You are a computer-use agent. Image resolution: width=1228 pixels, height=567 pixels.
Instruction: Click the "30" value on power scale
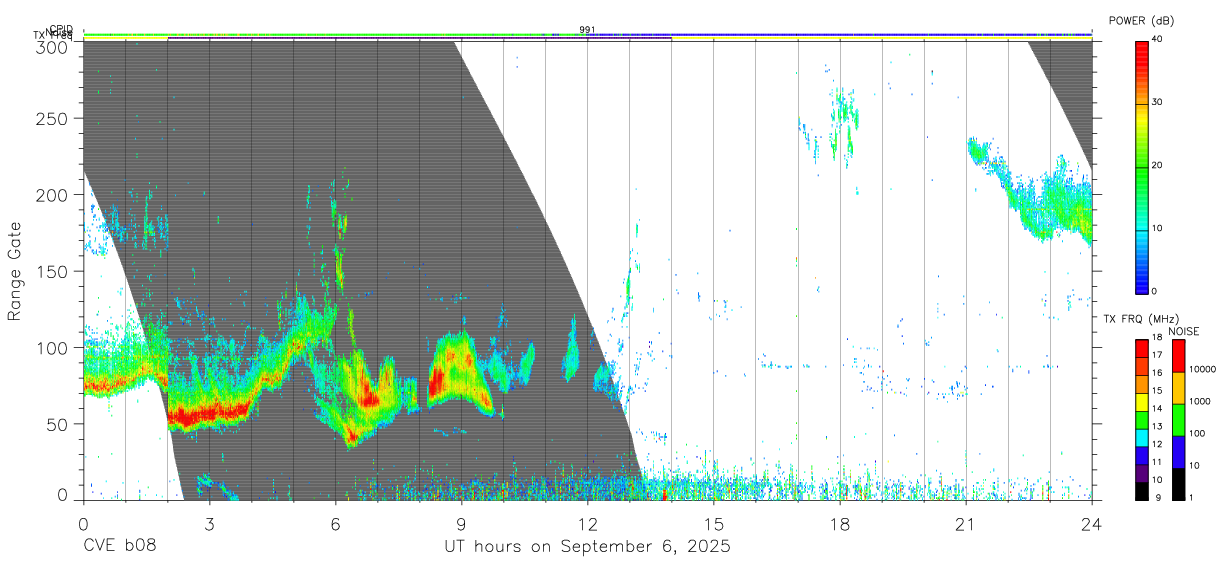1158,103
